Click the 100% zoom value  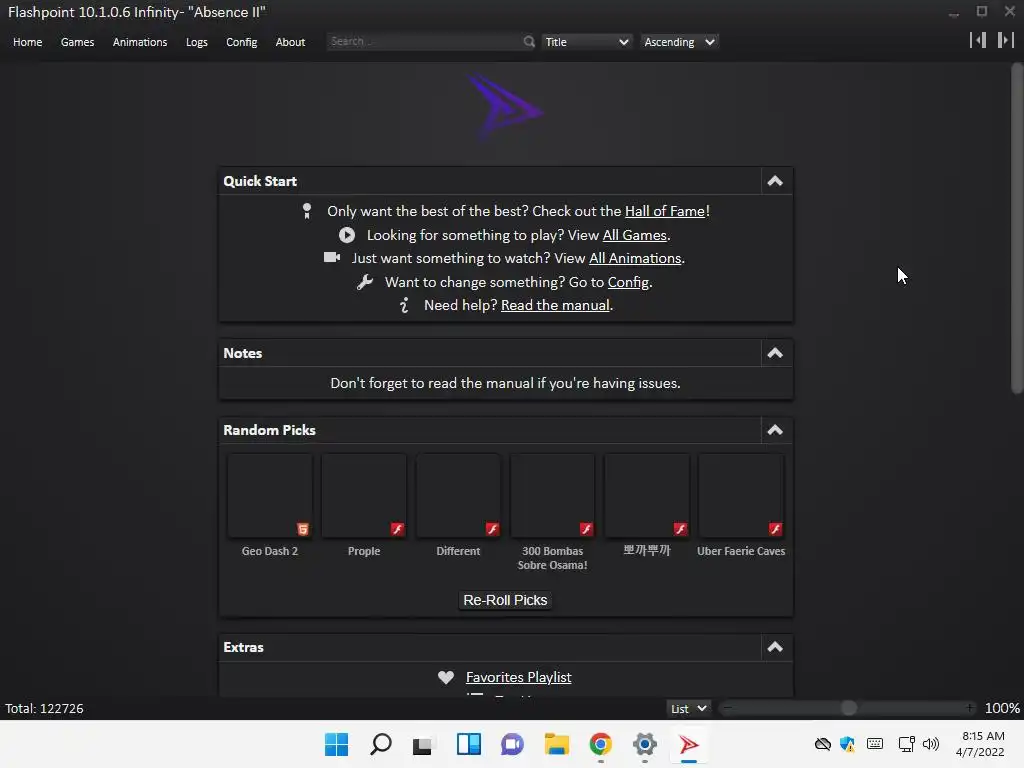click(x=1002, y=709)
